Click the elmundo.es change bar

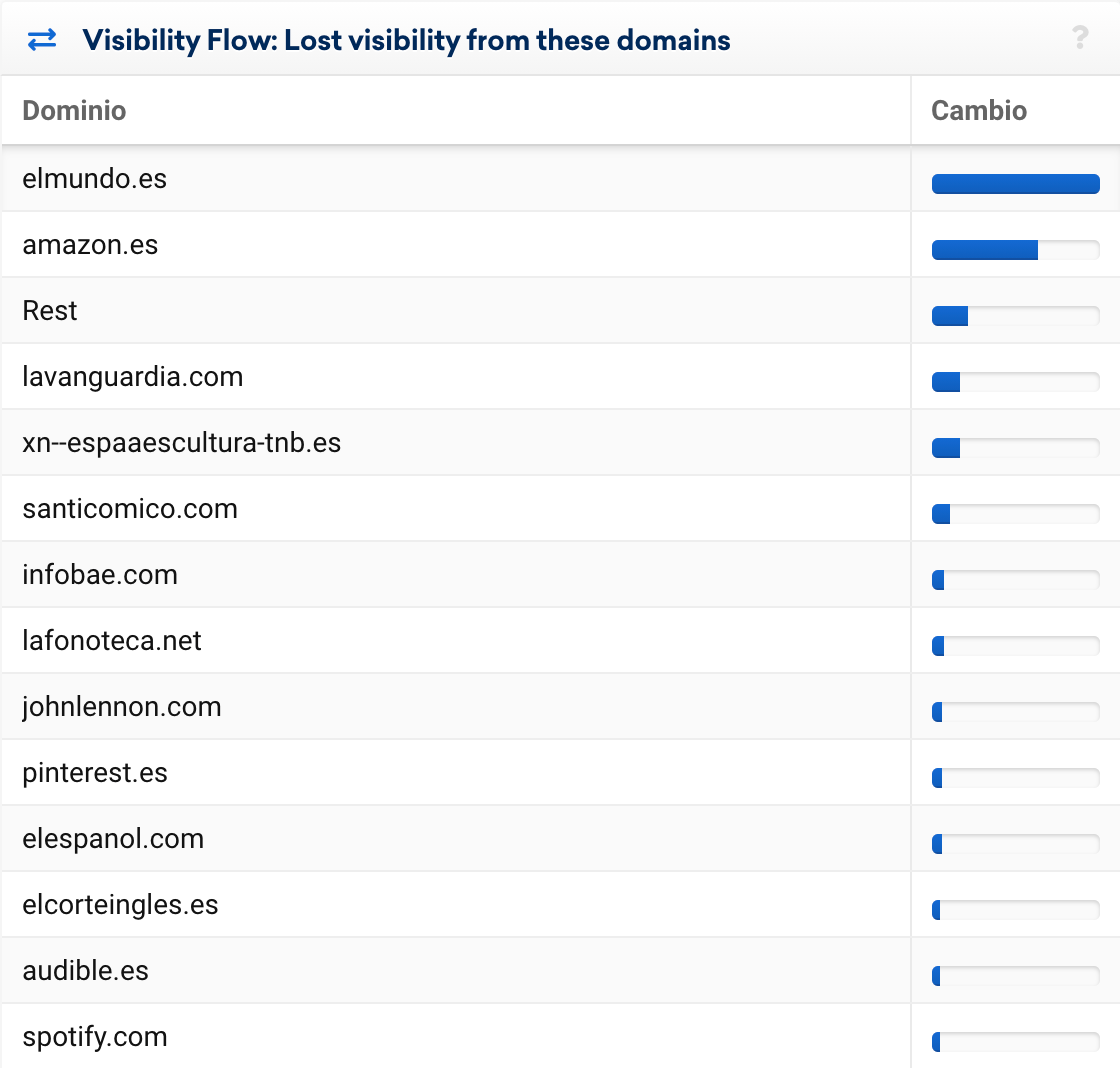coord(1015,183)
